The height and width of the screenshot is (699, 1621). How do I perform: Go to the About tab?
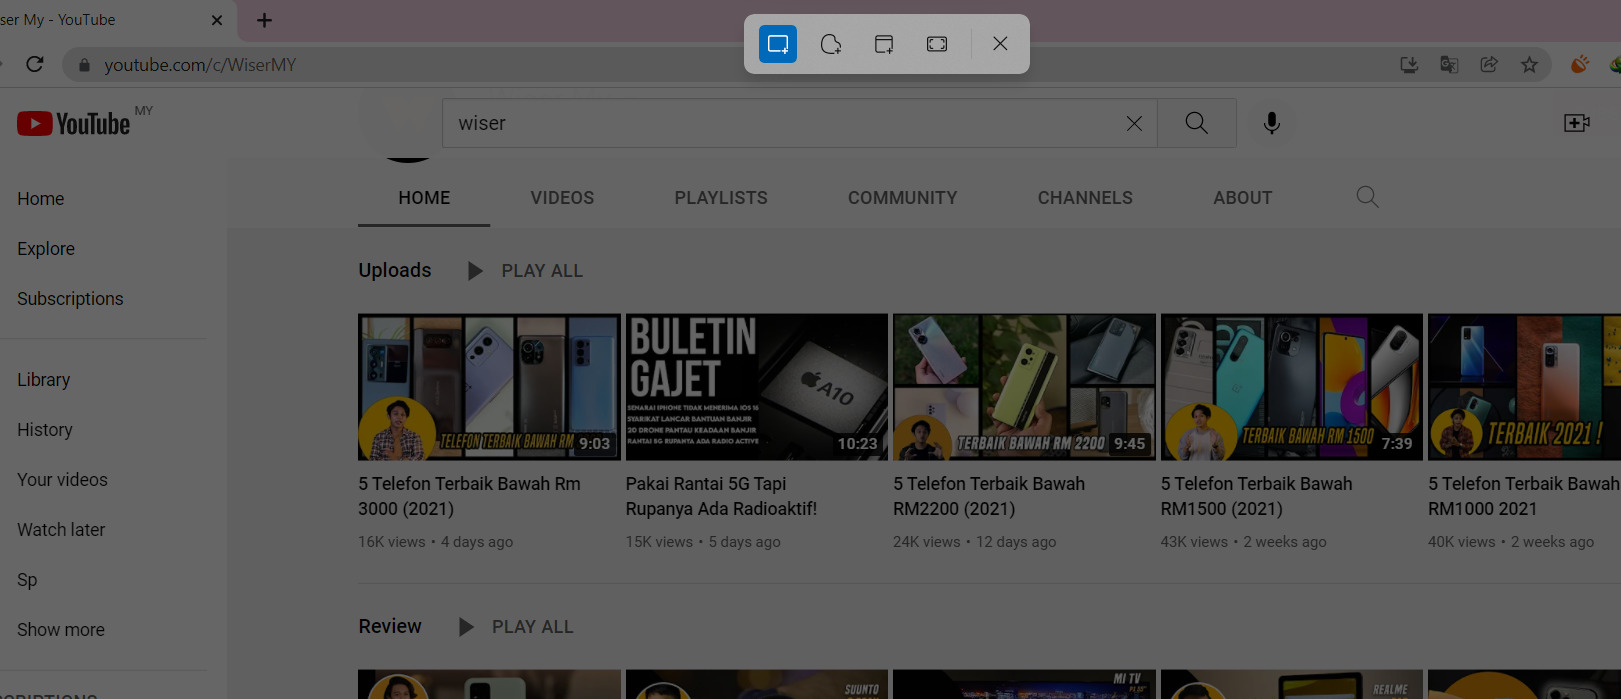1242,198
